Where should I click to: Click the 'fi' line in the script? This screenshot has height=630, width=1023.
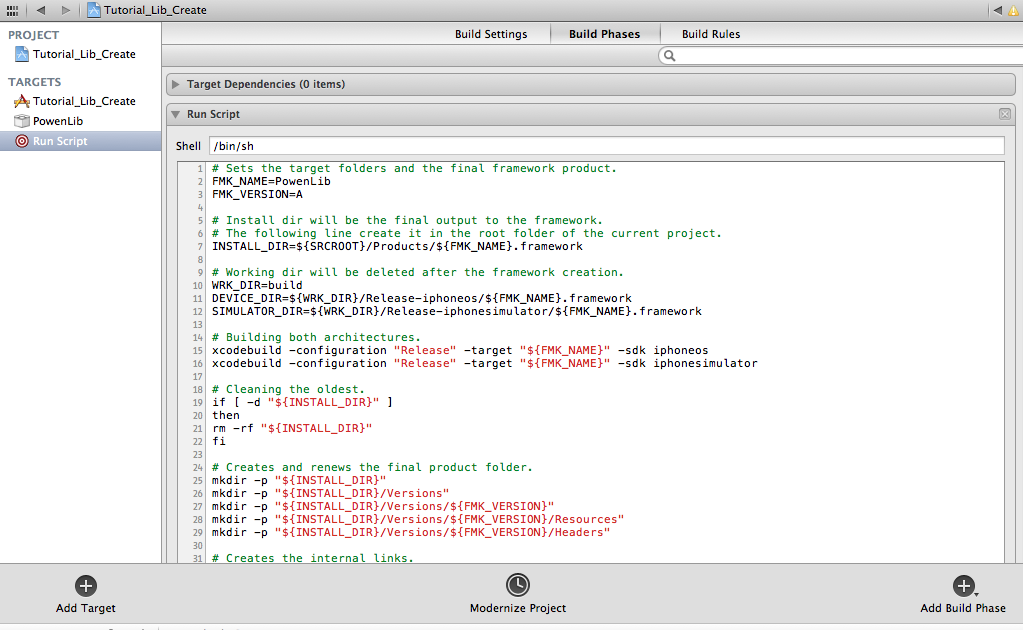(x=219, y=442)
